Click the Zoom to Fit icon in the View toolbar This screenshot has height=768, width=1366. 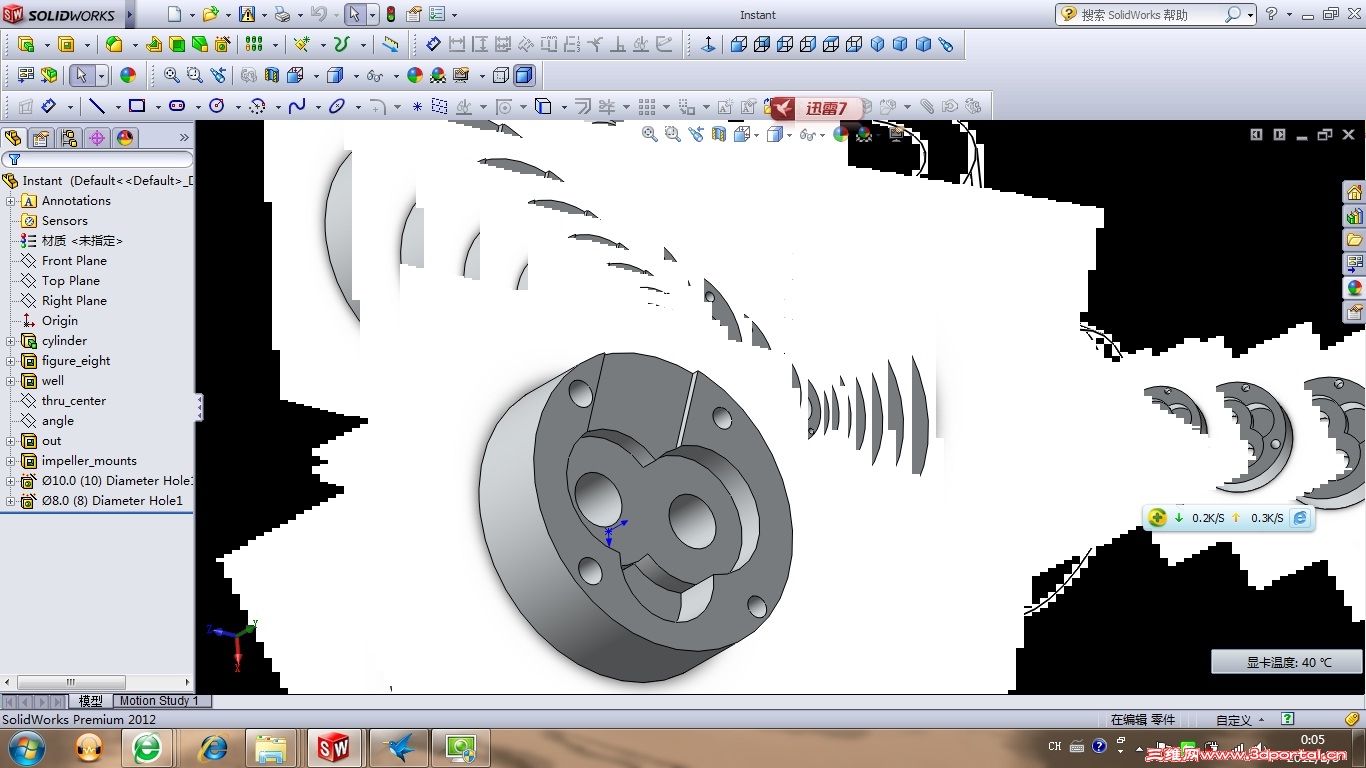[x=171, y=75]
